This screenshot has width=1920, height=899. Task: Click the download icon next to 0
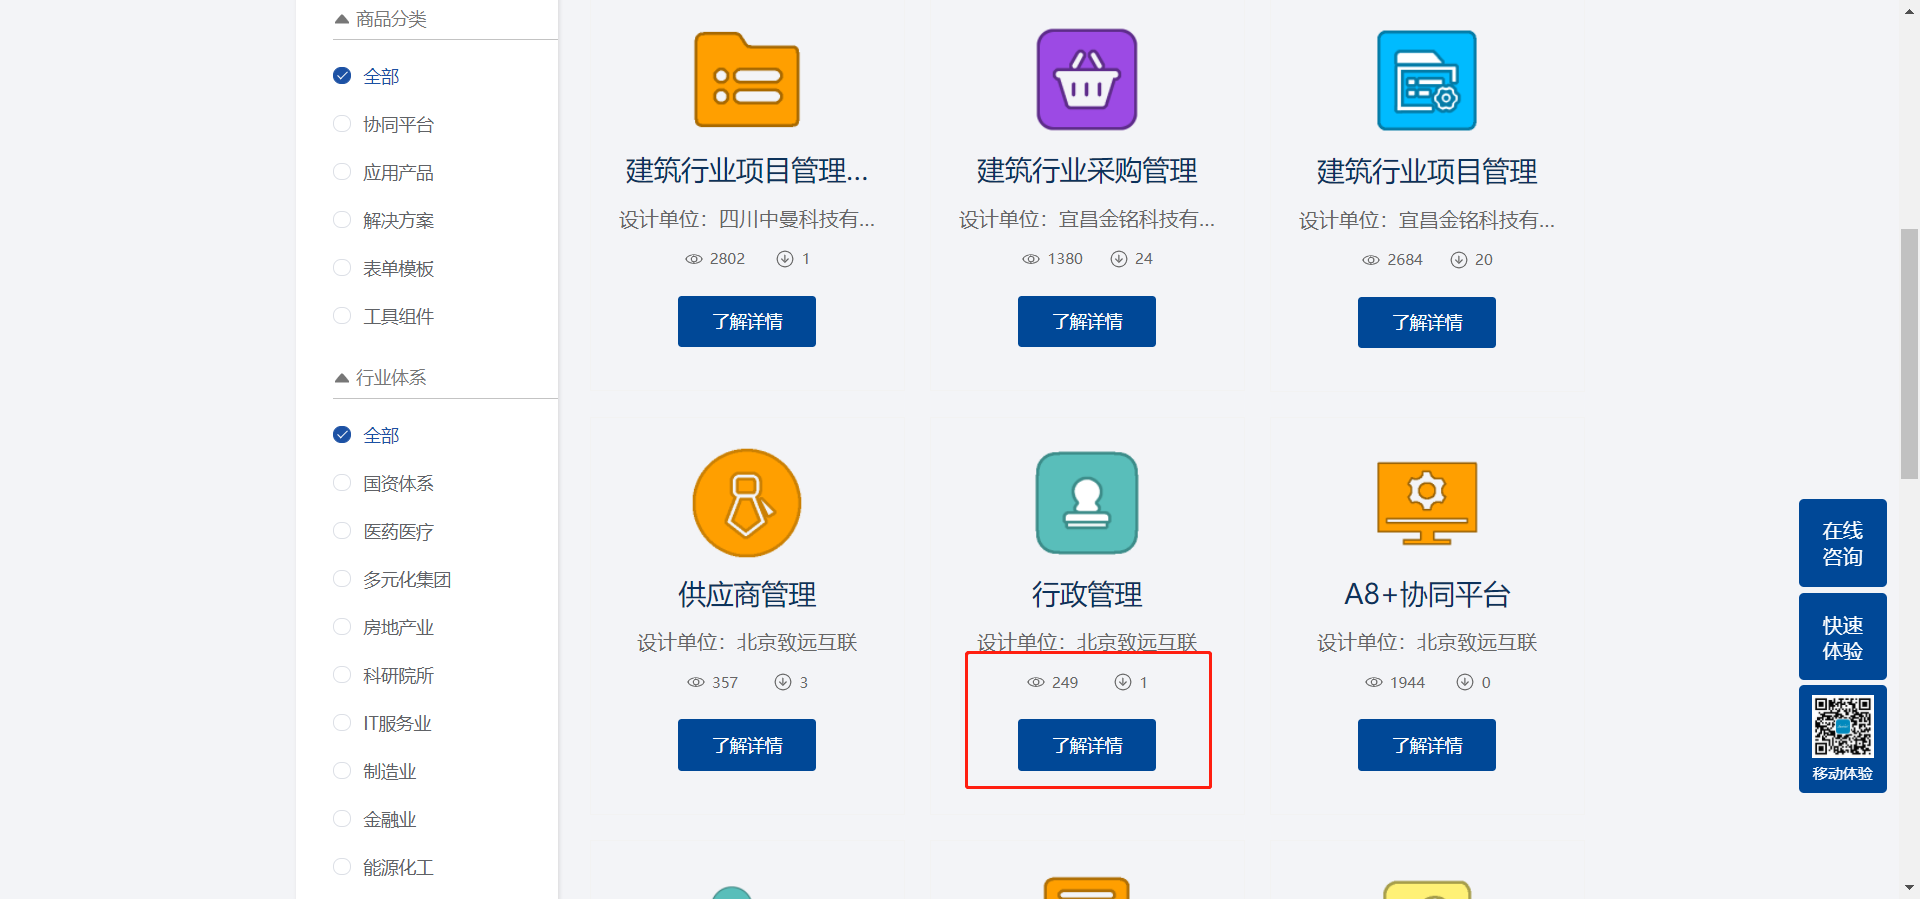coord(1465,682)
